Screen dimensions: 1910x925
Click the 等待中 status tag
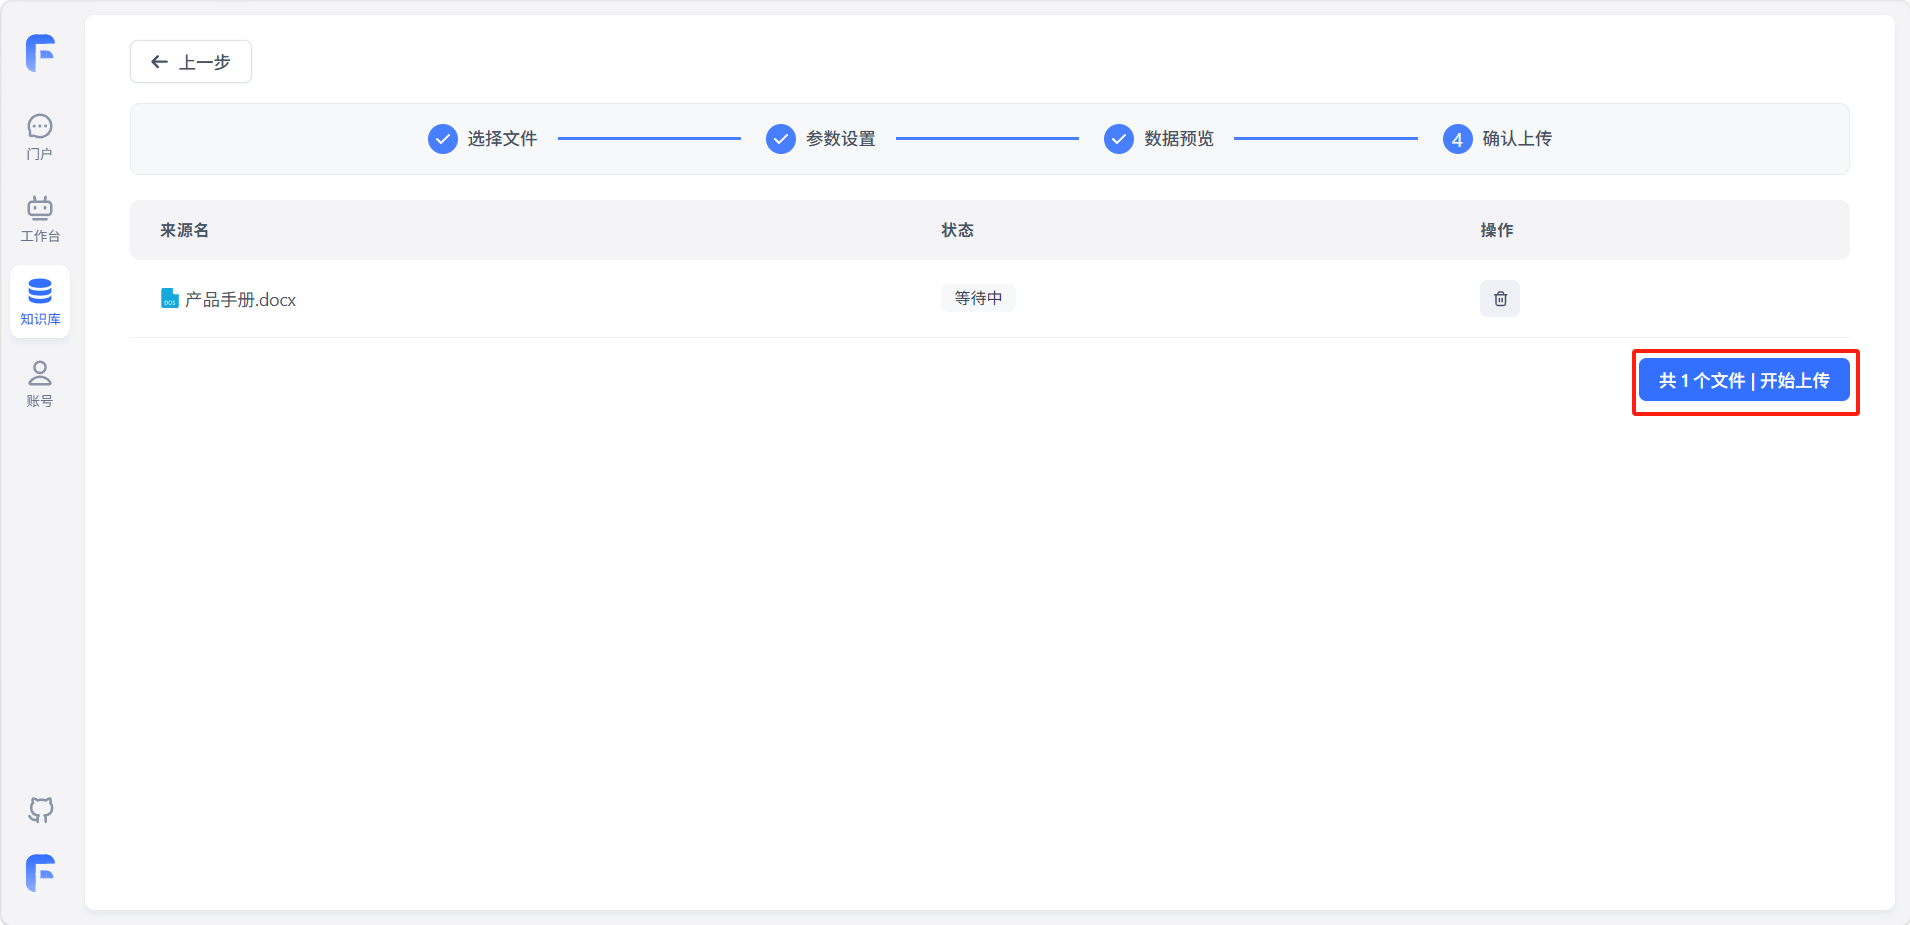[977, 298]
